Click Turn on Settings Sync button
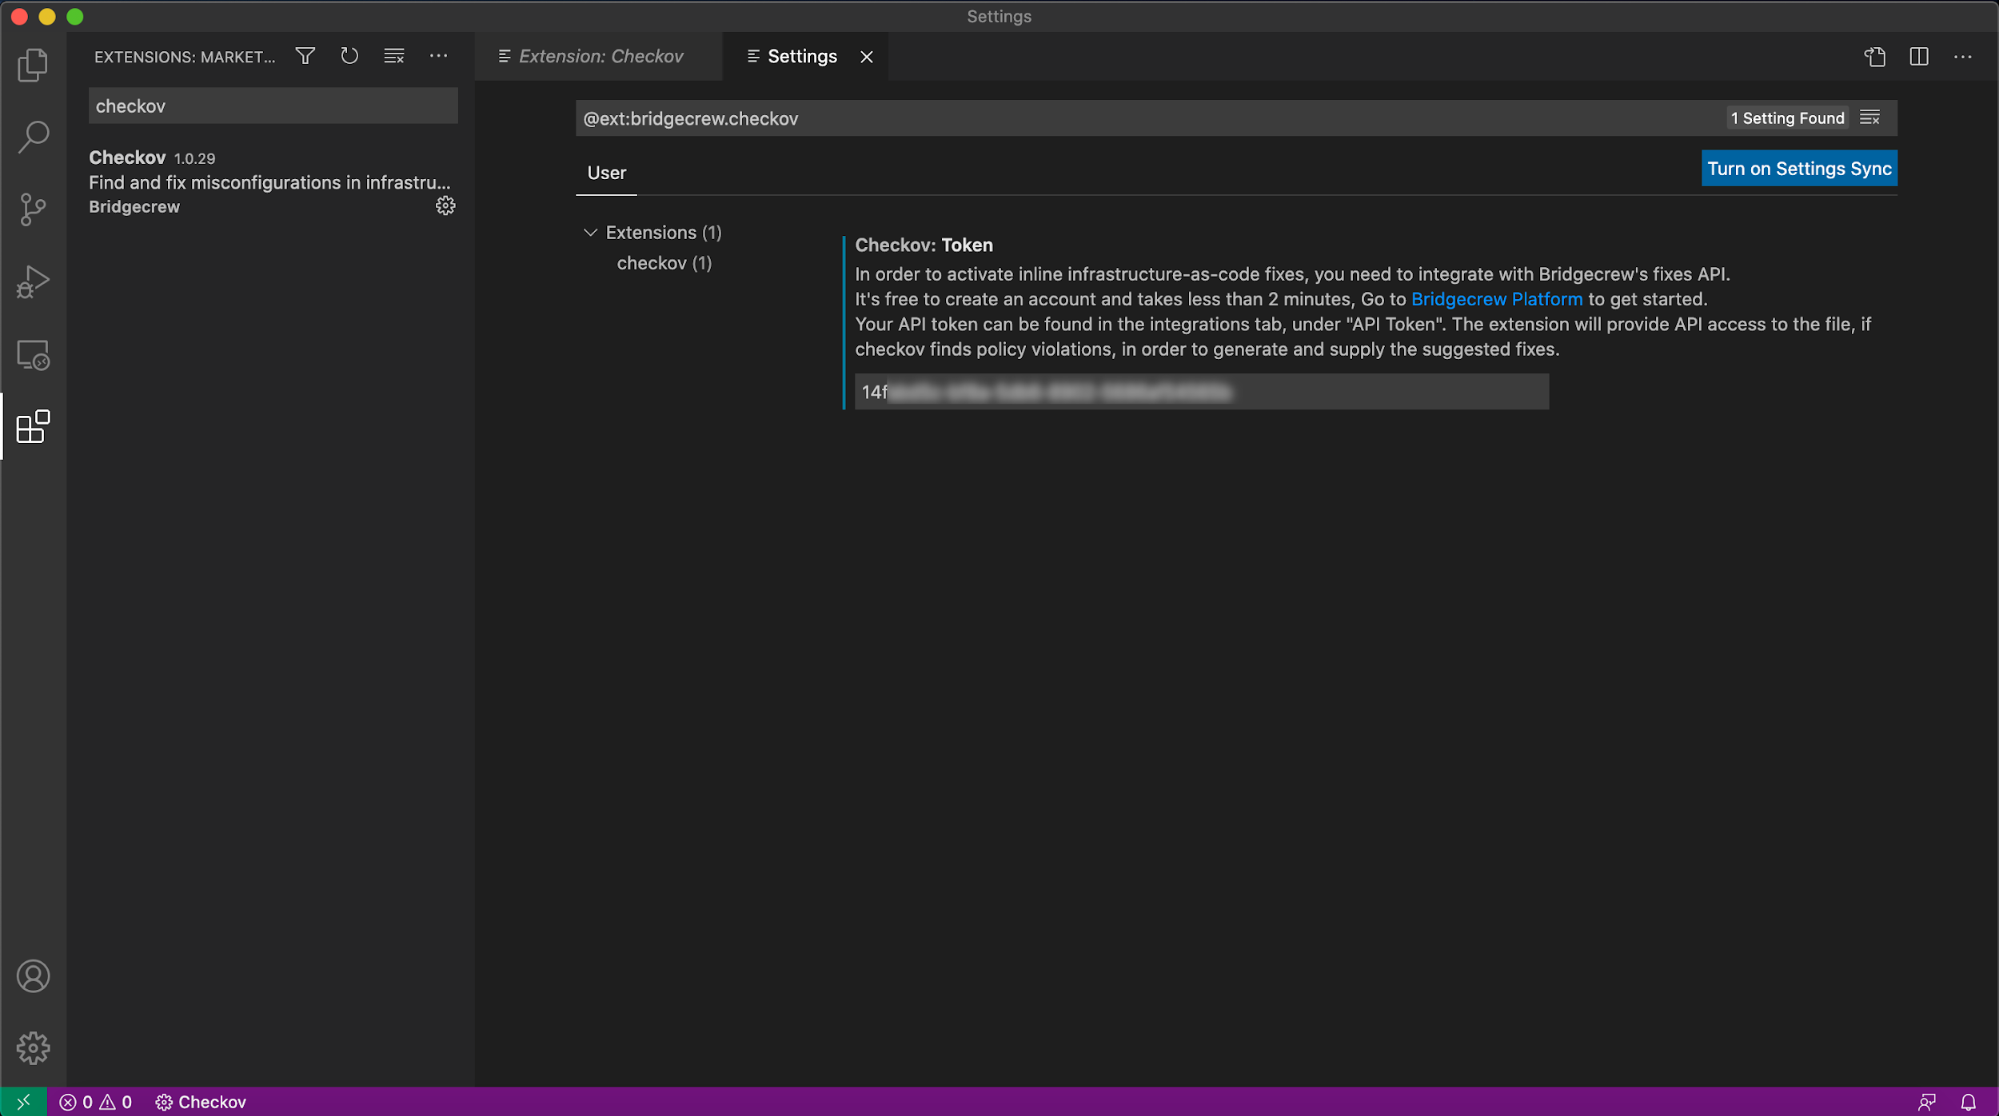 [x=1799, y=168]
